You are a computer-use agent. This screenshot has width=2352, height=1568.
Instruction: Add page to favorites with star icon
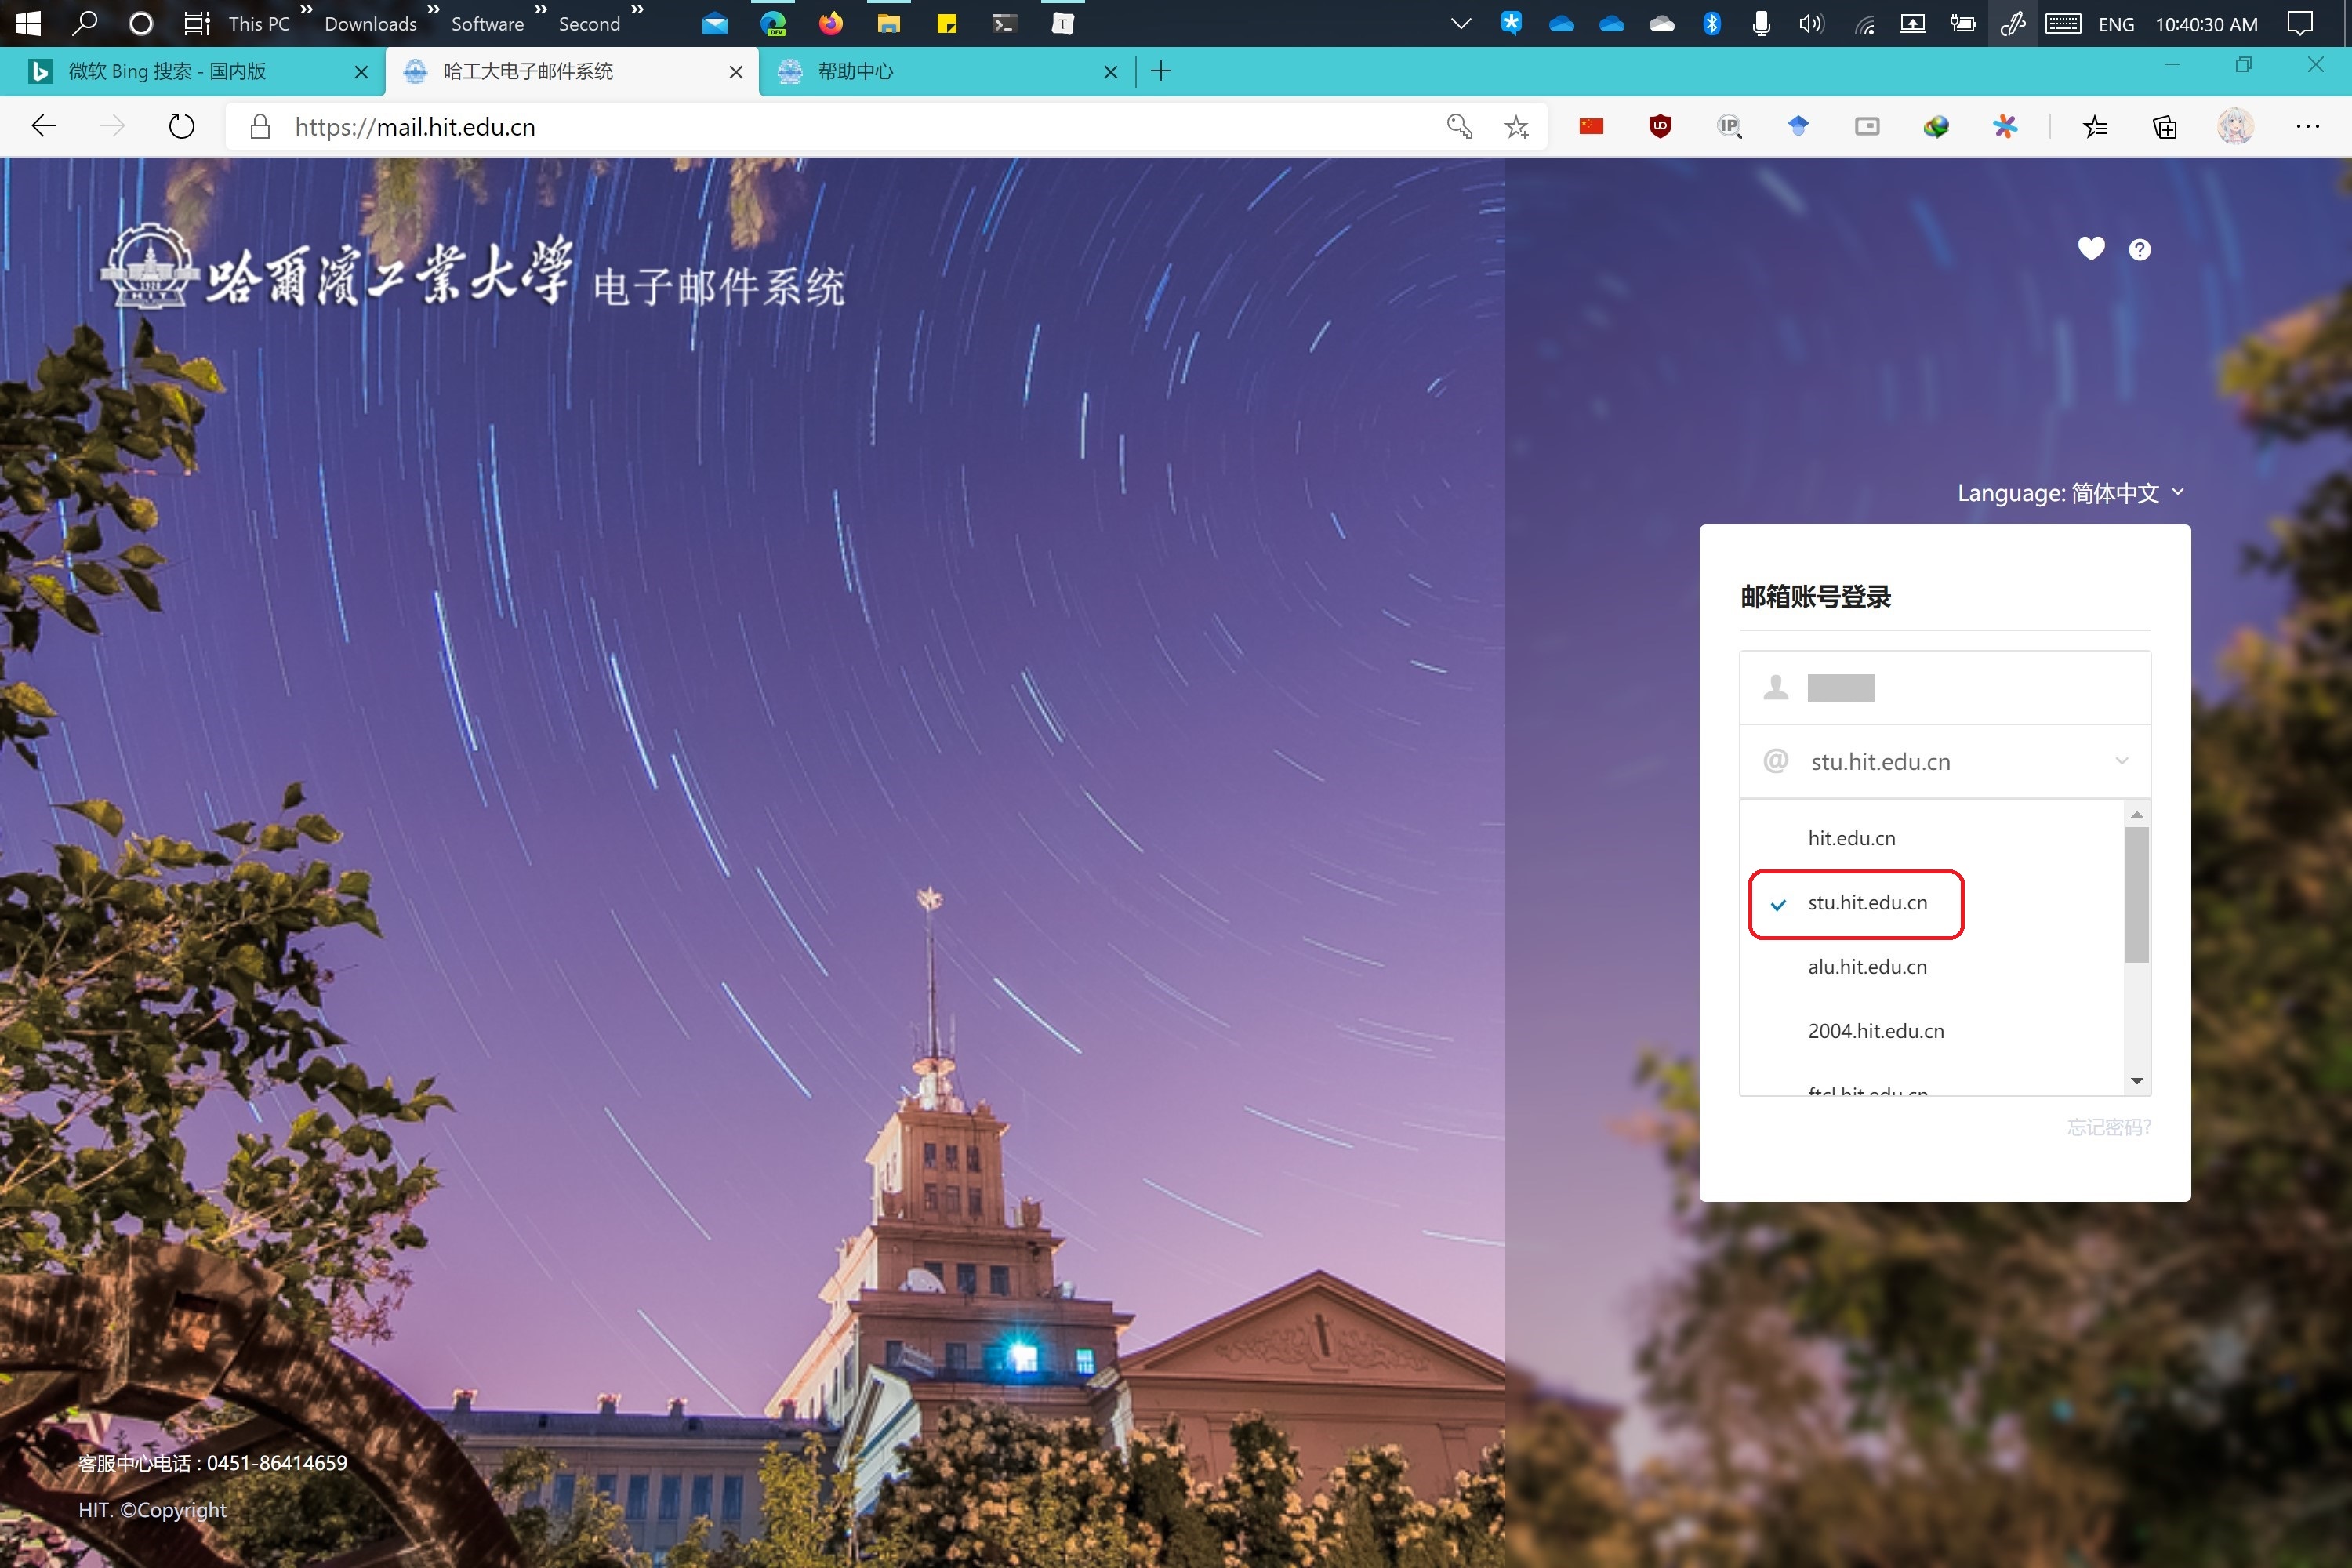(1517, 127)
